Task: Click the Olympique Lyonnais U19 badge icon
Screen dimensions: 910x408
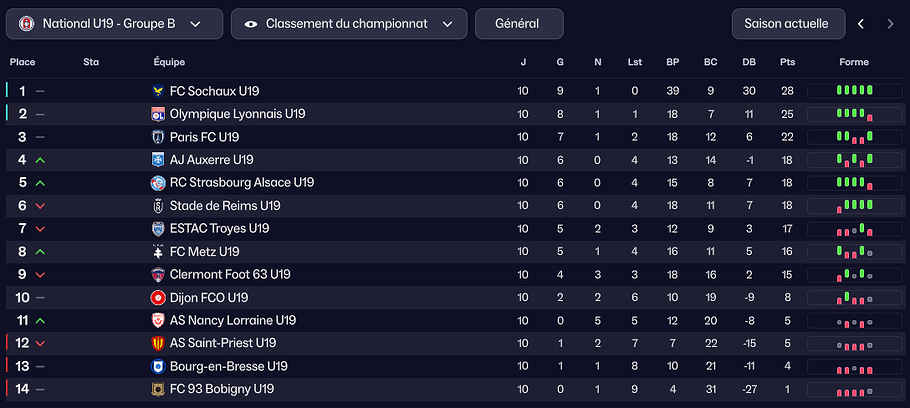Action: [158, 114]
